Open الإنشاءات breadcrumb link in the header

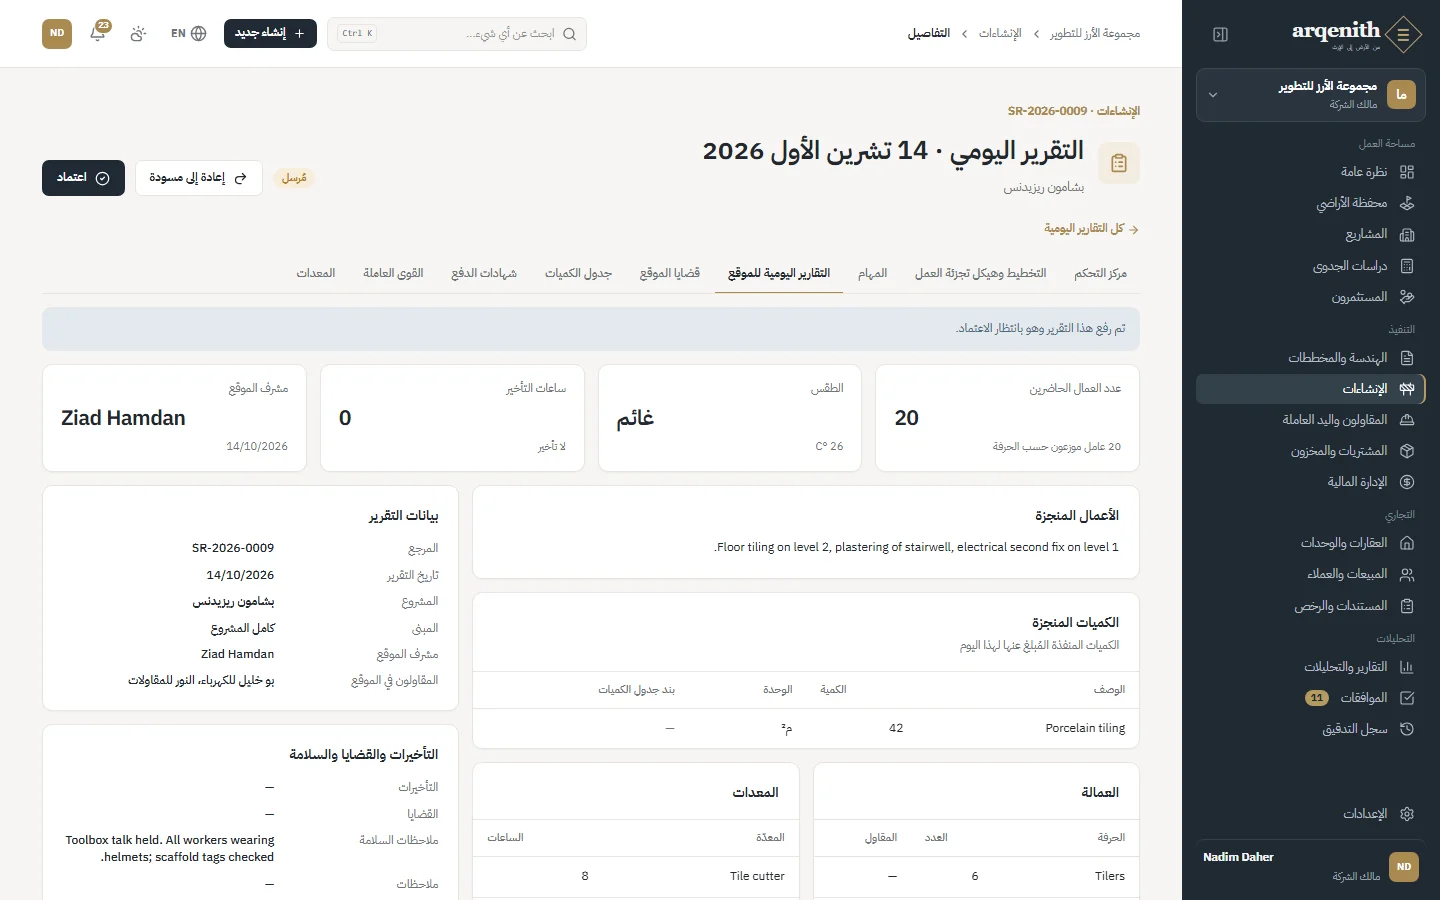point(1000,34)
